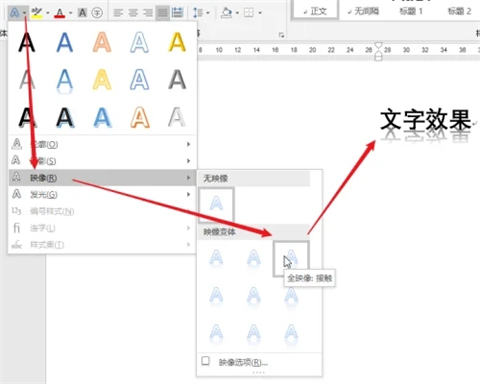Click the Text Effects A icon in toolbar
480x384 pixels.
click(x=14, y=13)
